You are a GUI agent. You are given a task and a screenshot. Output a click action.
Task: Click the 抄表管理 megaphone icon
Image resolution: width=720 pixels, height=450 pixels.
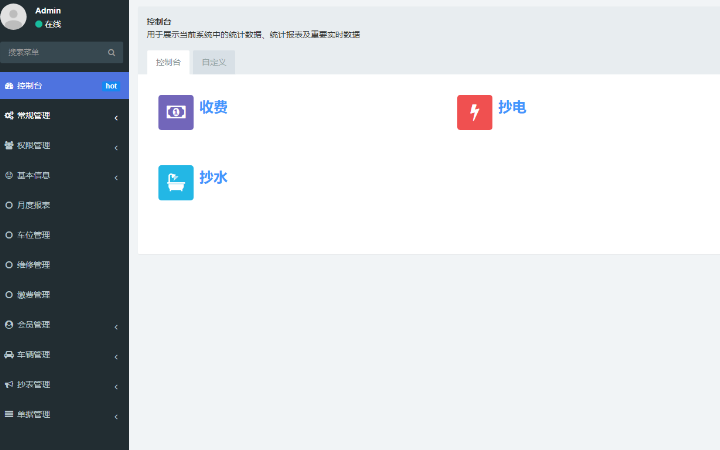(9, 385)
